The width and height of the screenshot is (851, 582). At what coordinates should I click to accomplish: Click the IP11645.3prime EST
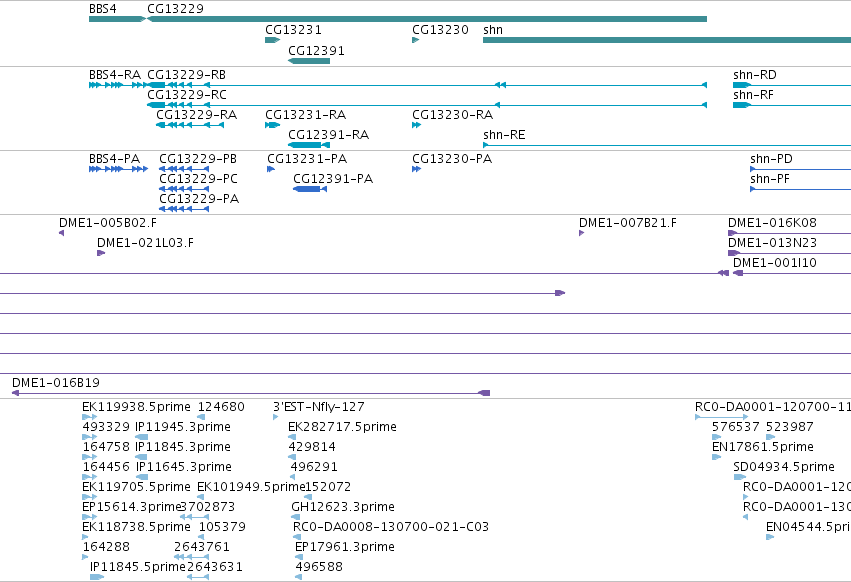pyautogui.click(x=142, y=477)
